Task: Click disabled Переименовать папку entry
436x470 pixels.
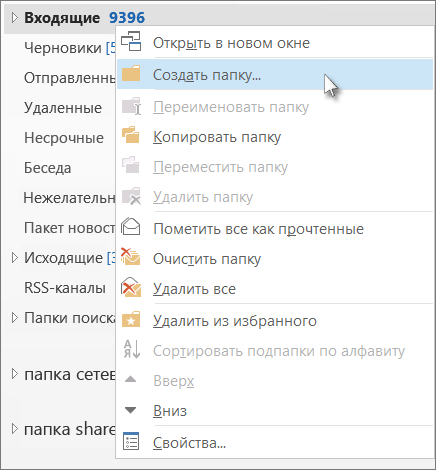Action: pyautogui.click(x=275, y=107)
